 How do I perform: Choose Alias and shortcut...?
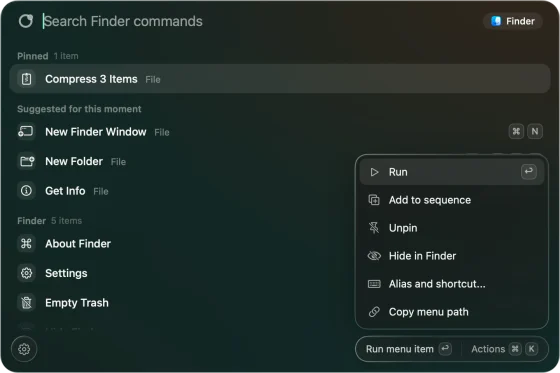pos(451,284)
